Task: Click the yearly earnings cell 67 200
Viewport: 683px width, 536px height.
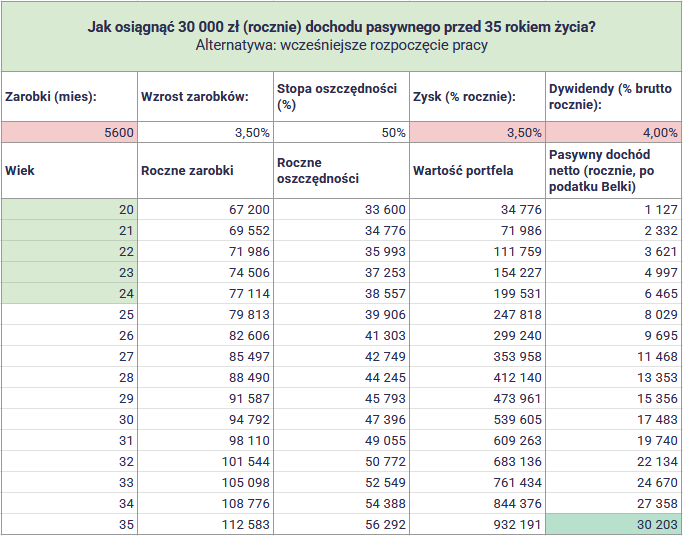Action: [205, 209]
